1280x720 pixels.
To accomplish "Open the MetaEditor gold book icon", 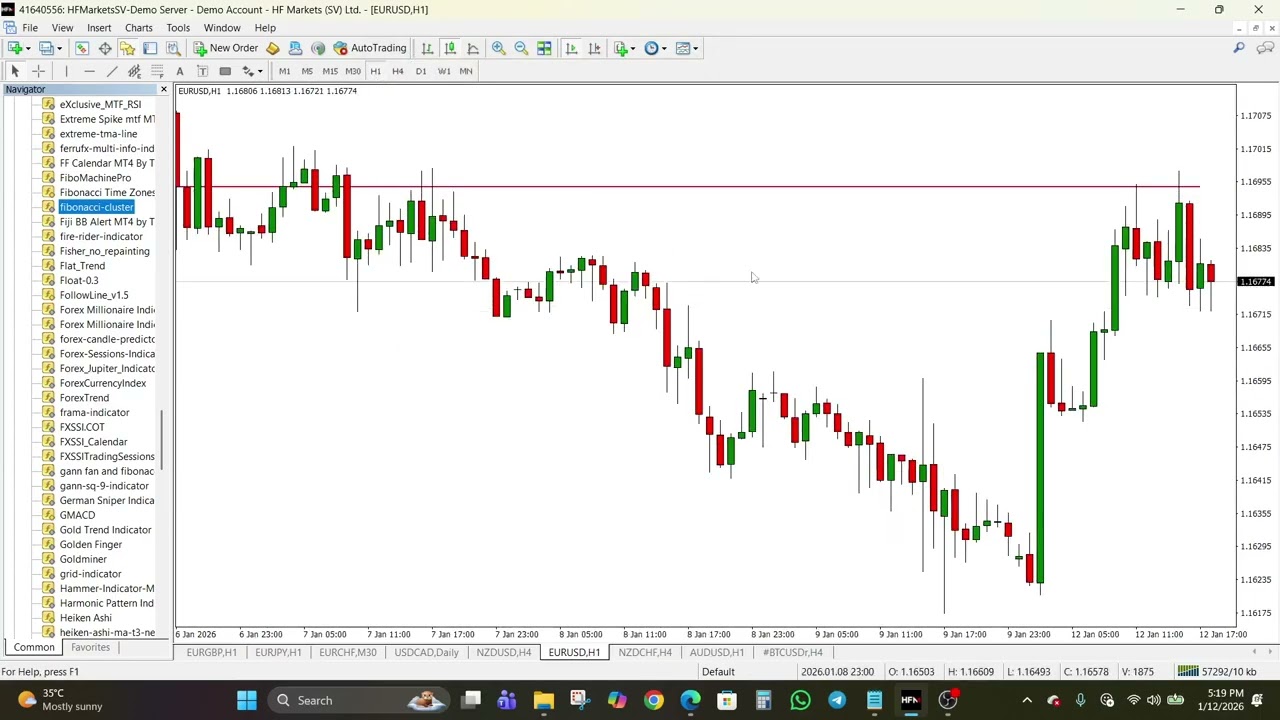I will (272, 48).
